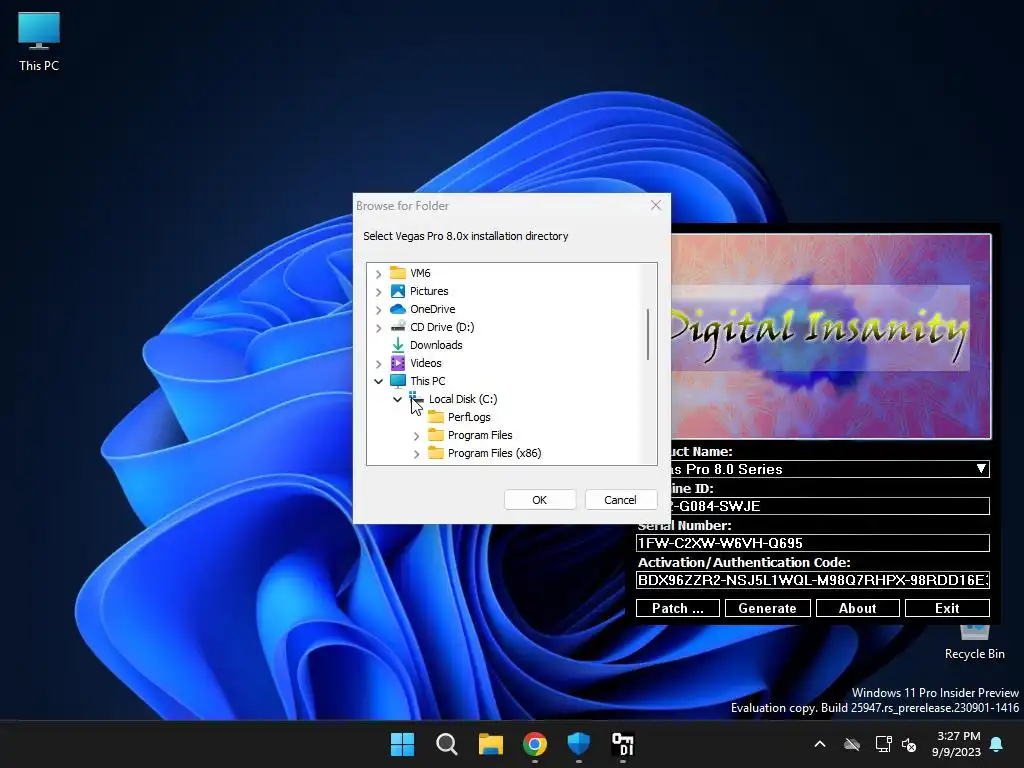Screen dimensions: 1024x768
Task: Open the Product Name dropdown
Action: 981,469
